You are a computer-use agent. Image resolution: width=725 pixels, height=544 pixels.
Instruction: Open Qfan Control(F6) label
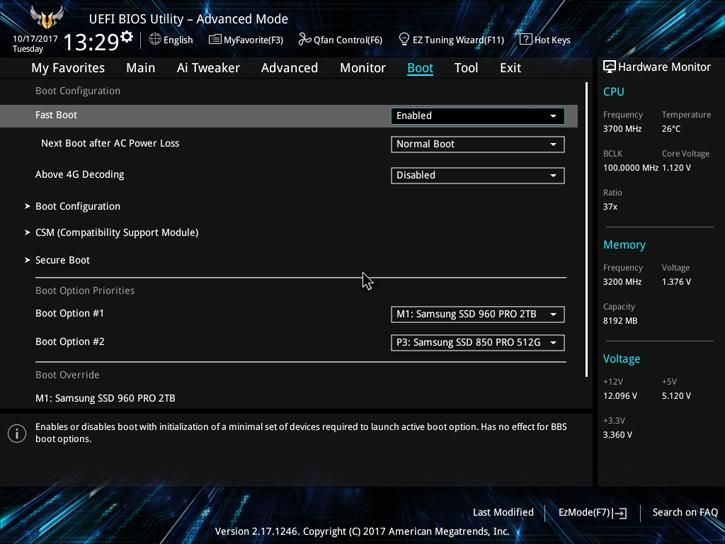point(348,40)
